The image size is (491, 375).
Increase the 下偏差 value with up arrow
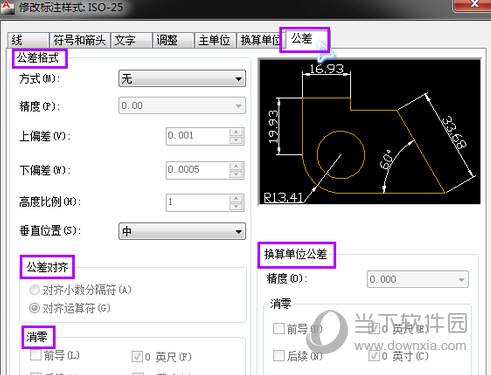tap(236, 166)
